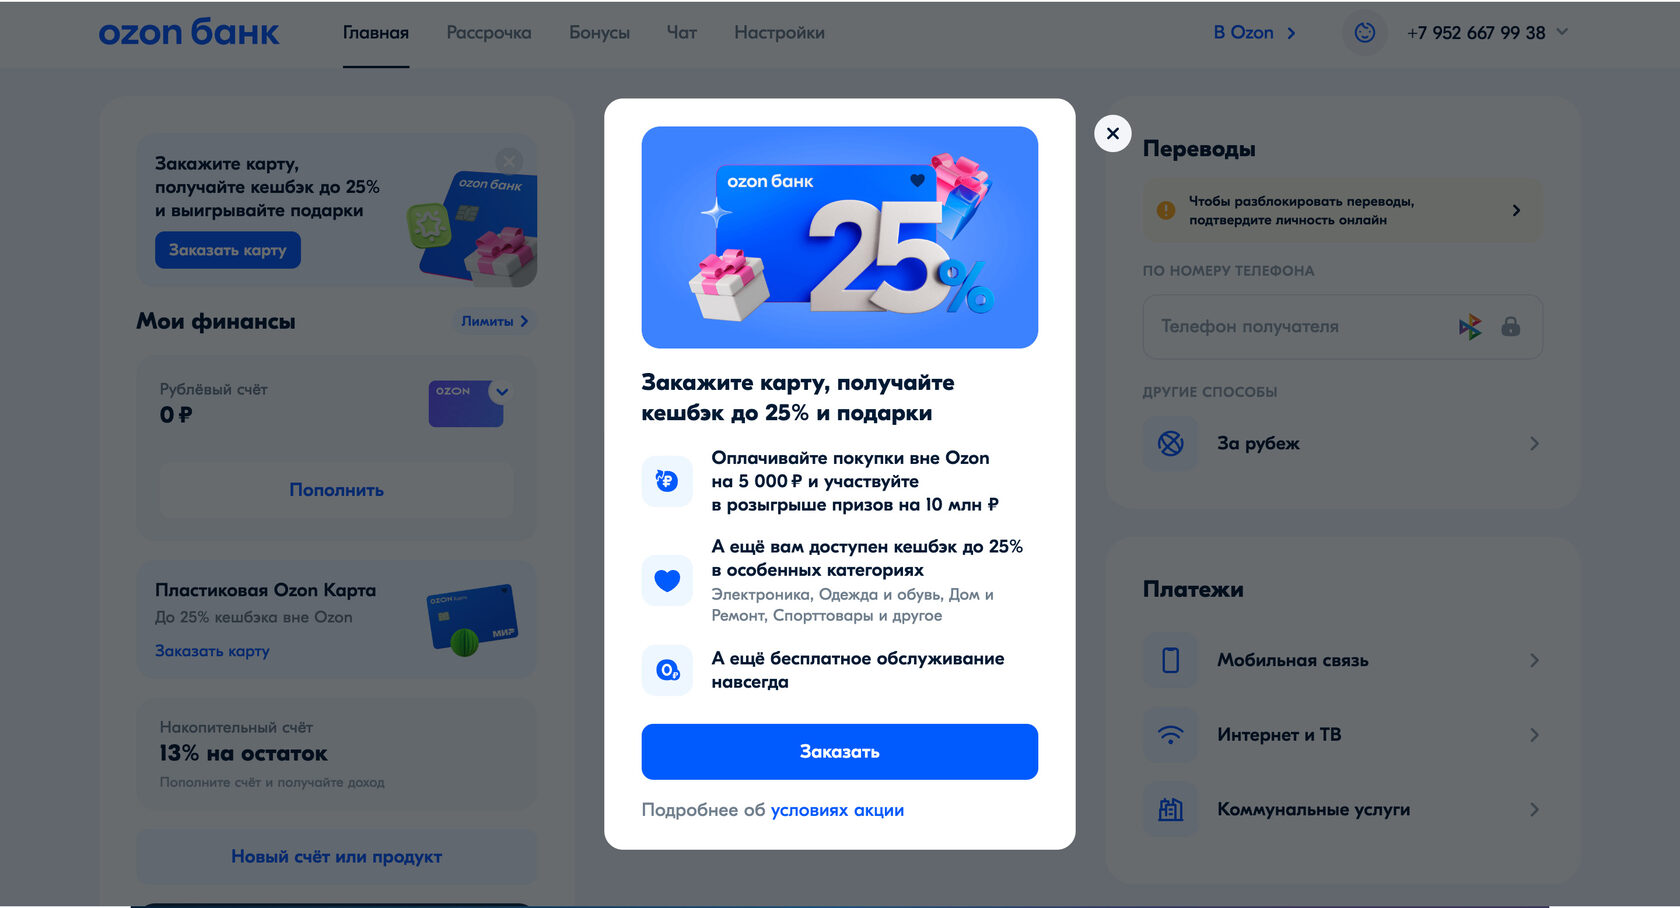Click the profile smiley avatar icon
This screenshot has height=908, width=1680.
coord(1364,33)
